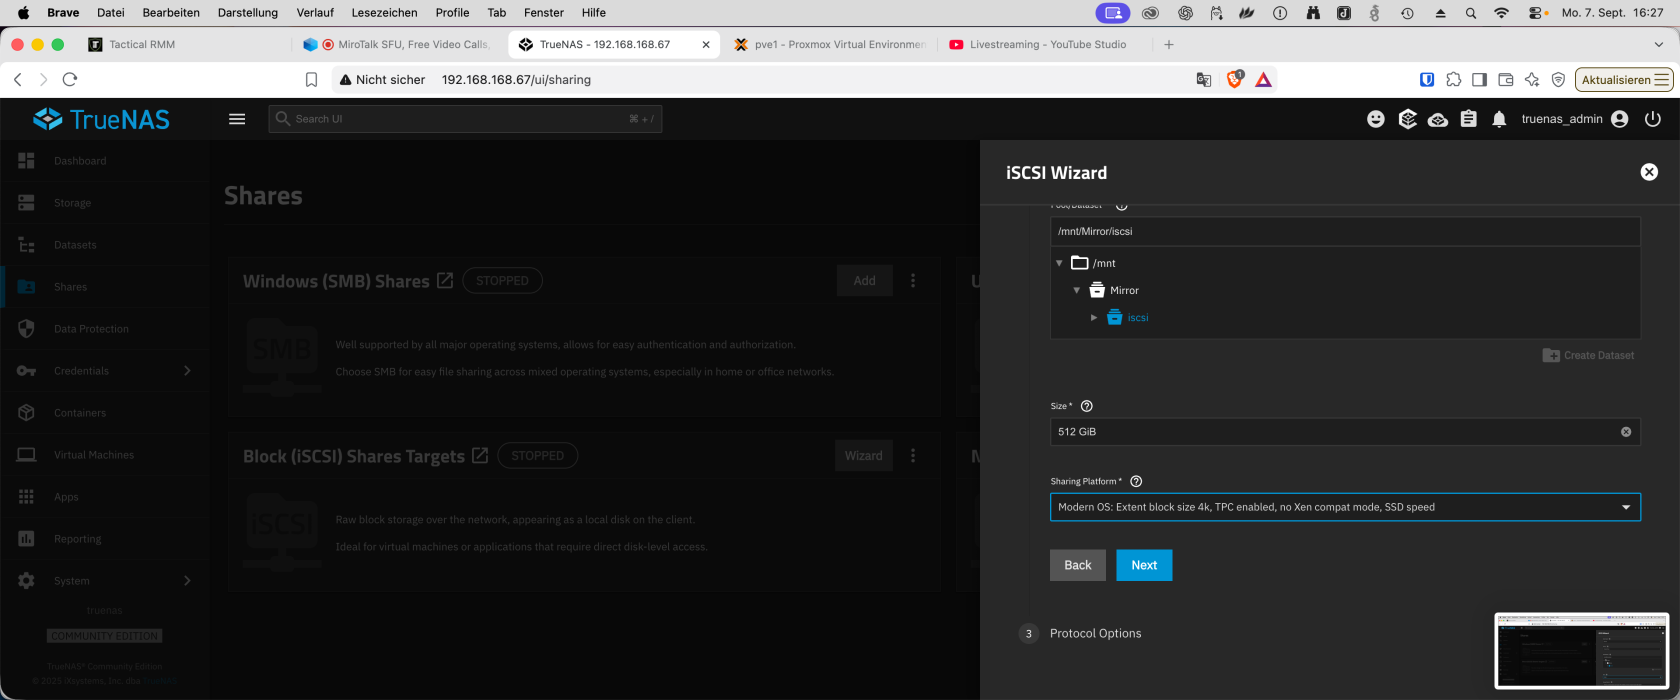The height and width of the screenshot is (700, 1680).
Task: Click Wizard for Block iSCSI Shares
Action: pyautogui.click(x=864, y=455)
